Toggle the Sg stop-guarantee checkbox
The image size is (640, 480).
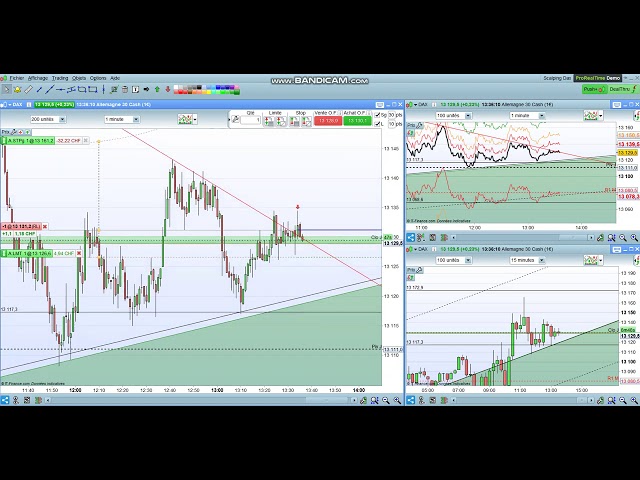pos(378,115)
